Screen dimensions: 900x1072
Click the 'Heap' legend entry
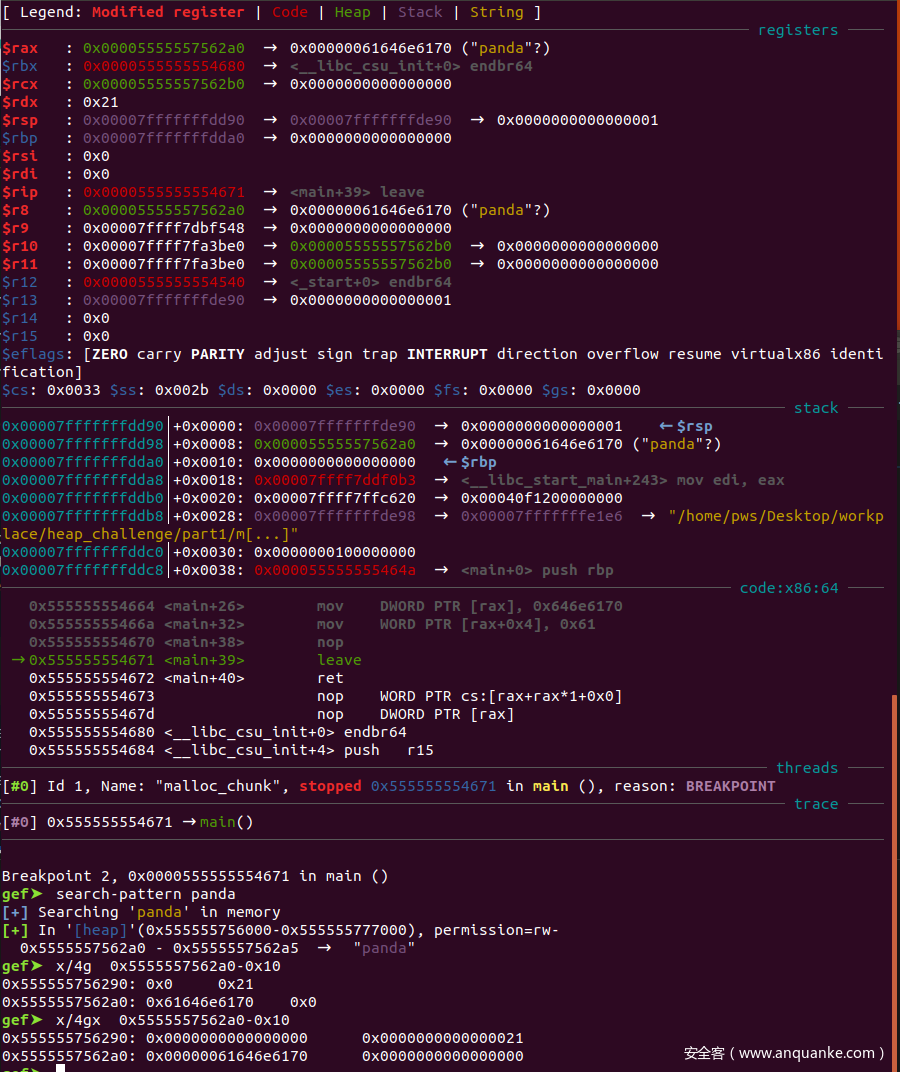click(x=352, y=12)
